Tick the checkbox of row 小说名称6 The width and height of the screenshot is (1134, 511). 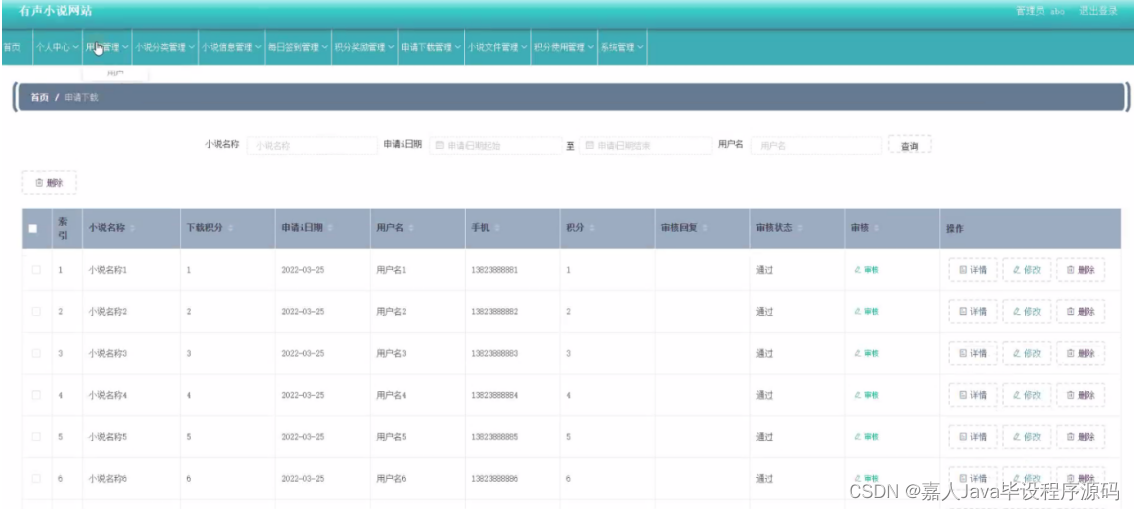(x=36, y=478)
